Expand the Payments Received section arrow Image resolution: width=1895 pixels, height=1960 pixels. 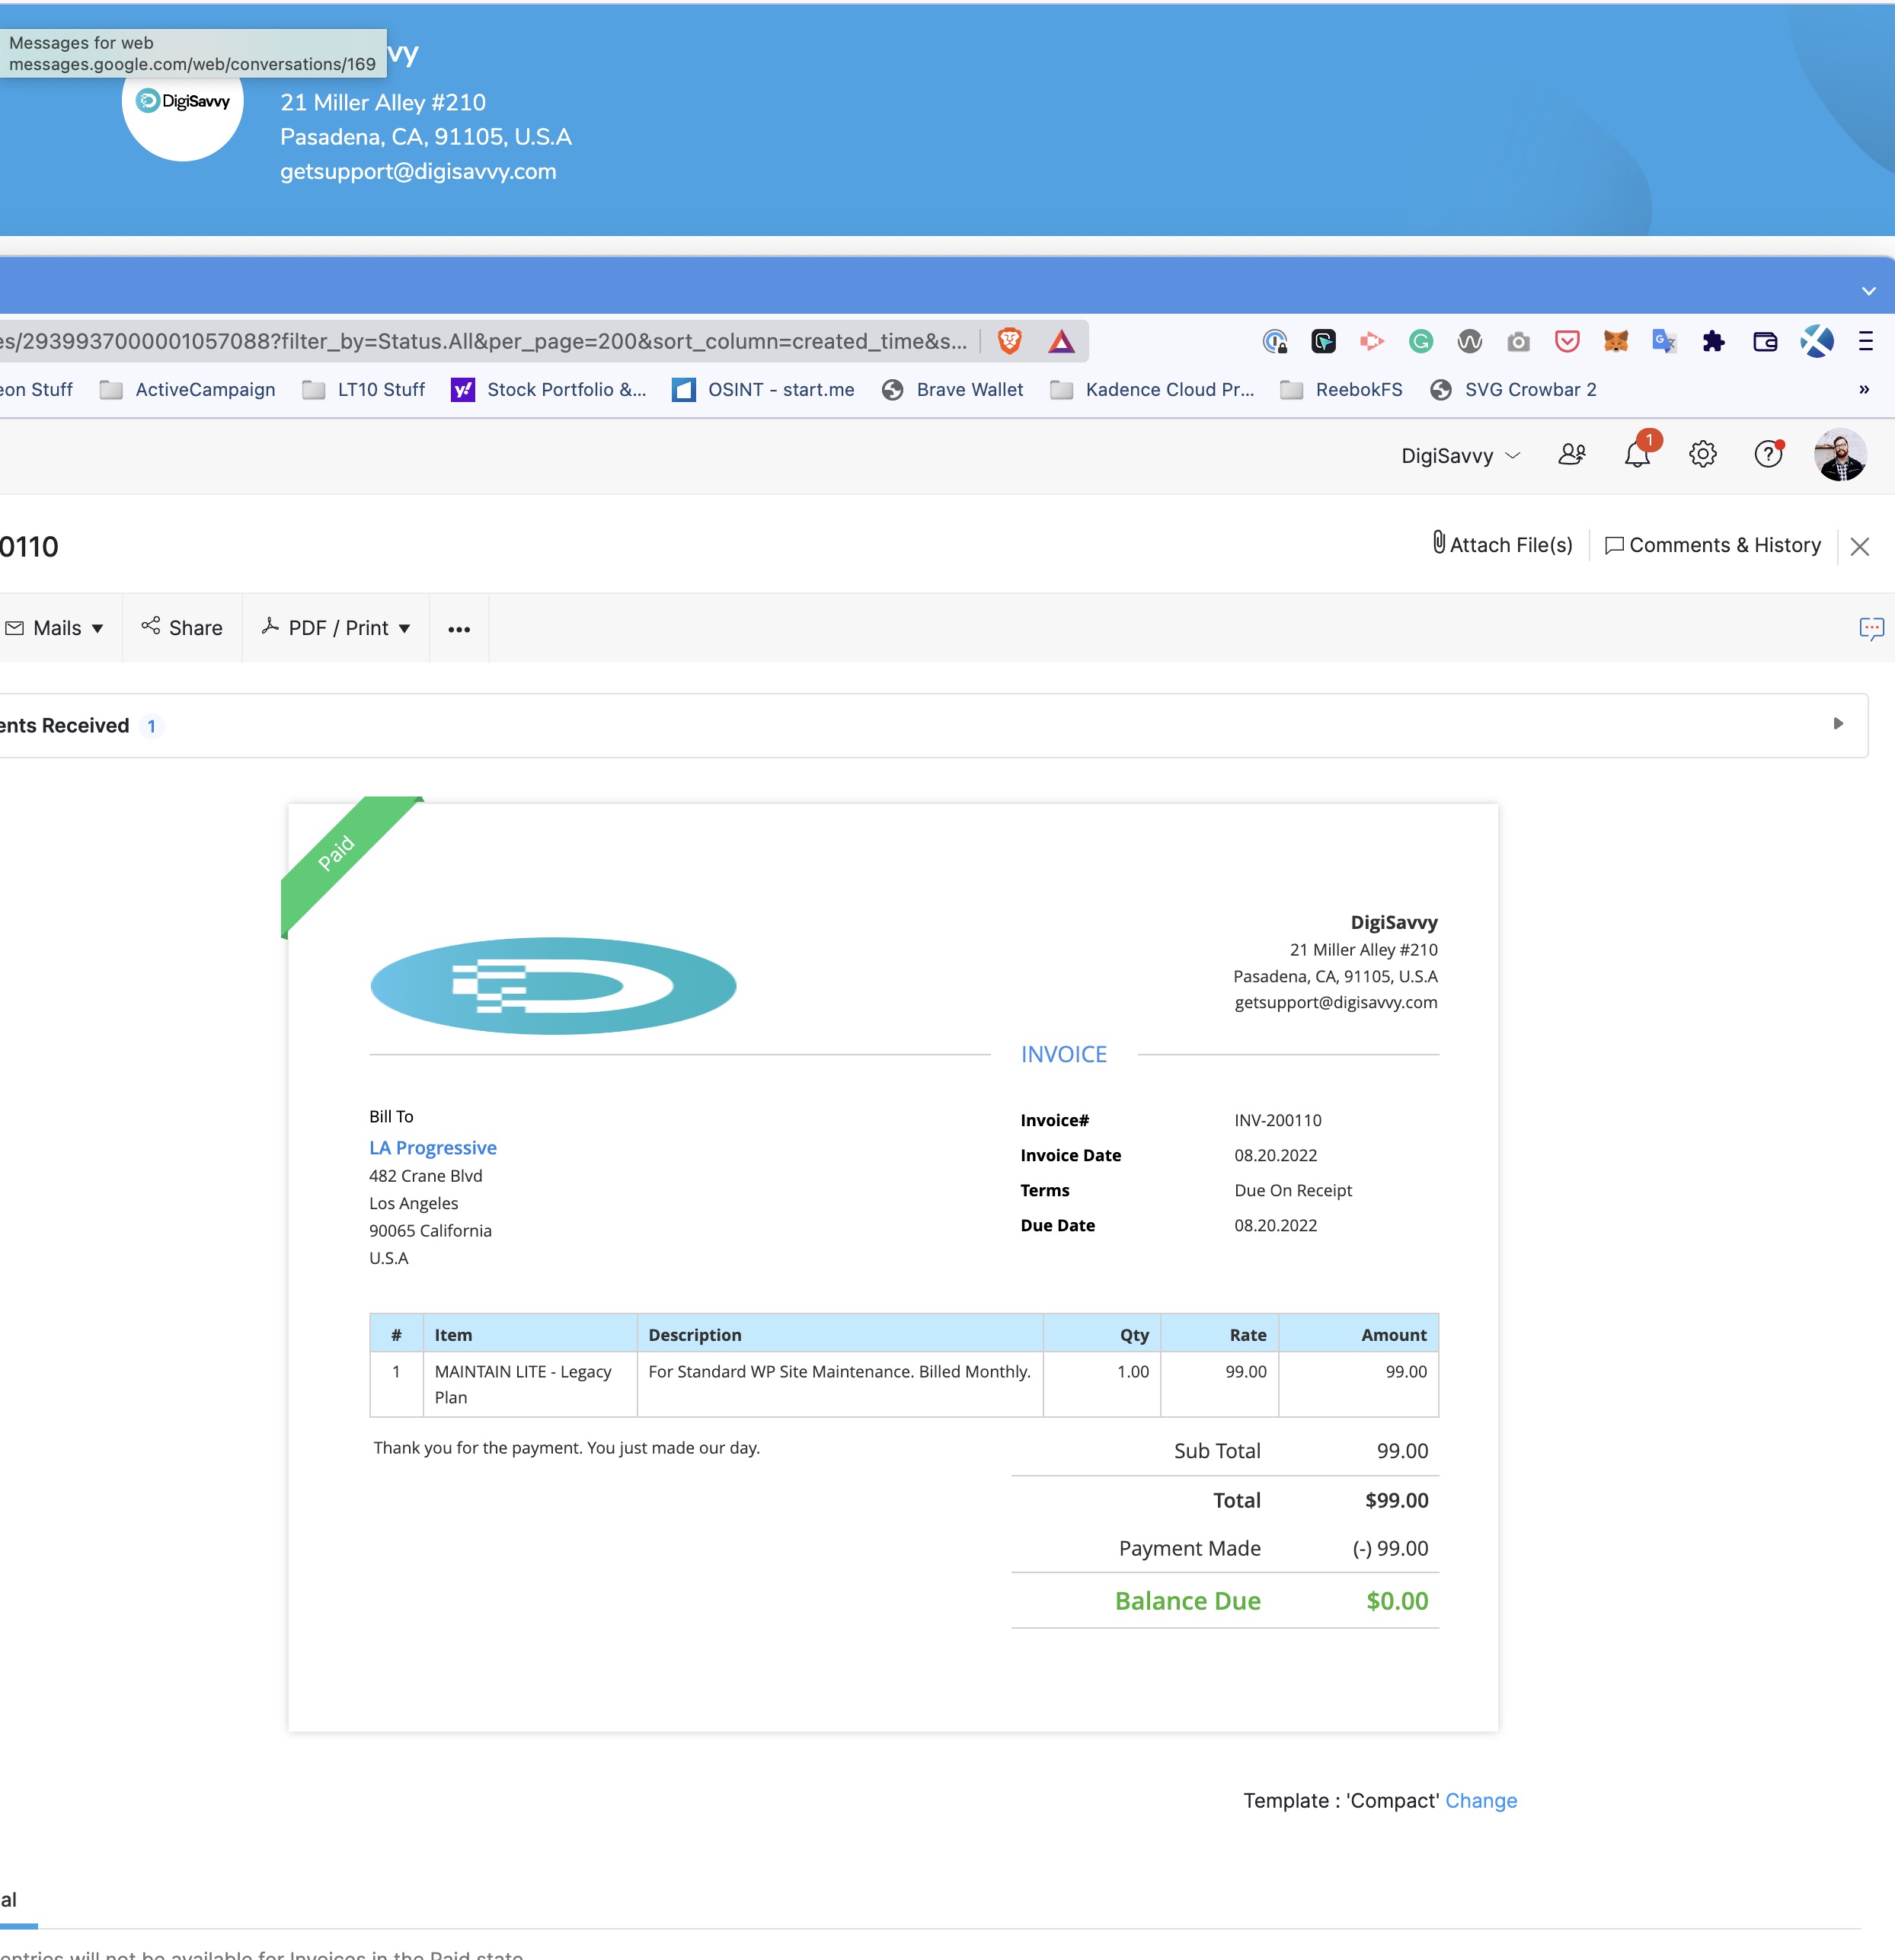tap(1838, 723)
